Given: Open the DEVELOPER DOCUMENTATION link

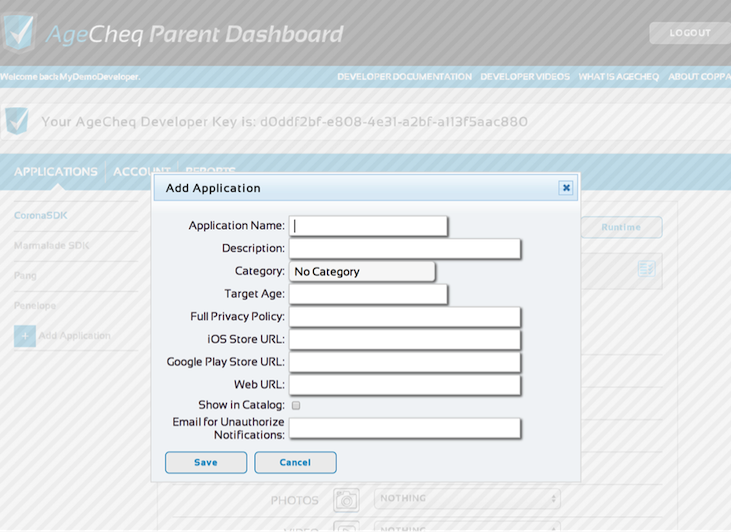Looking at the screenshot, I should [x=404, y=77].
